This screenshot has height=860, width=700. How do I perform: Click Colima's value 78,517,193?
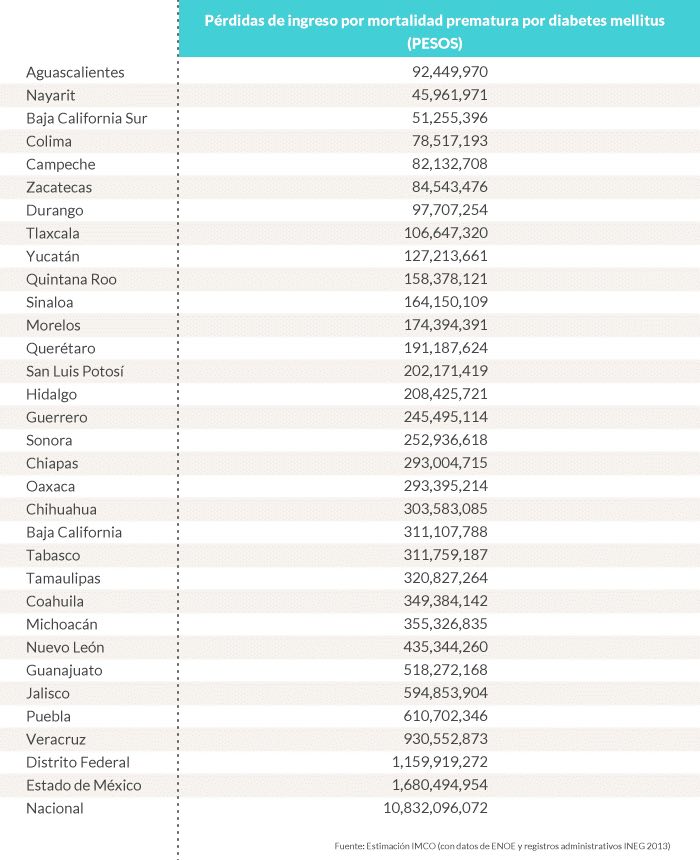450,141
